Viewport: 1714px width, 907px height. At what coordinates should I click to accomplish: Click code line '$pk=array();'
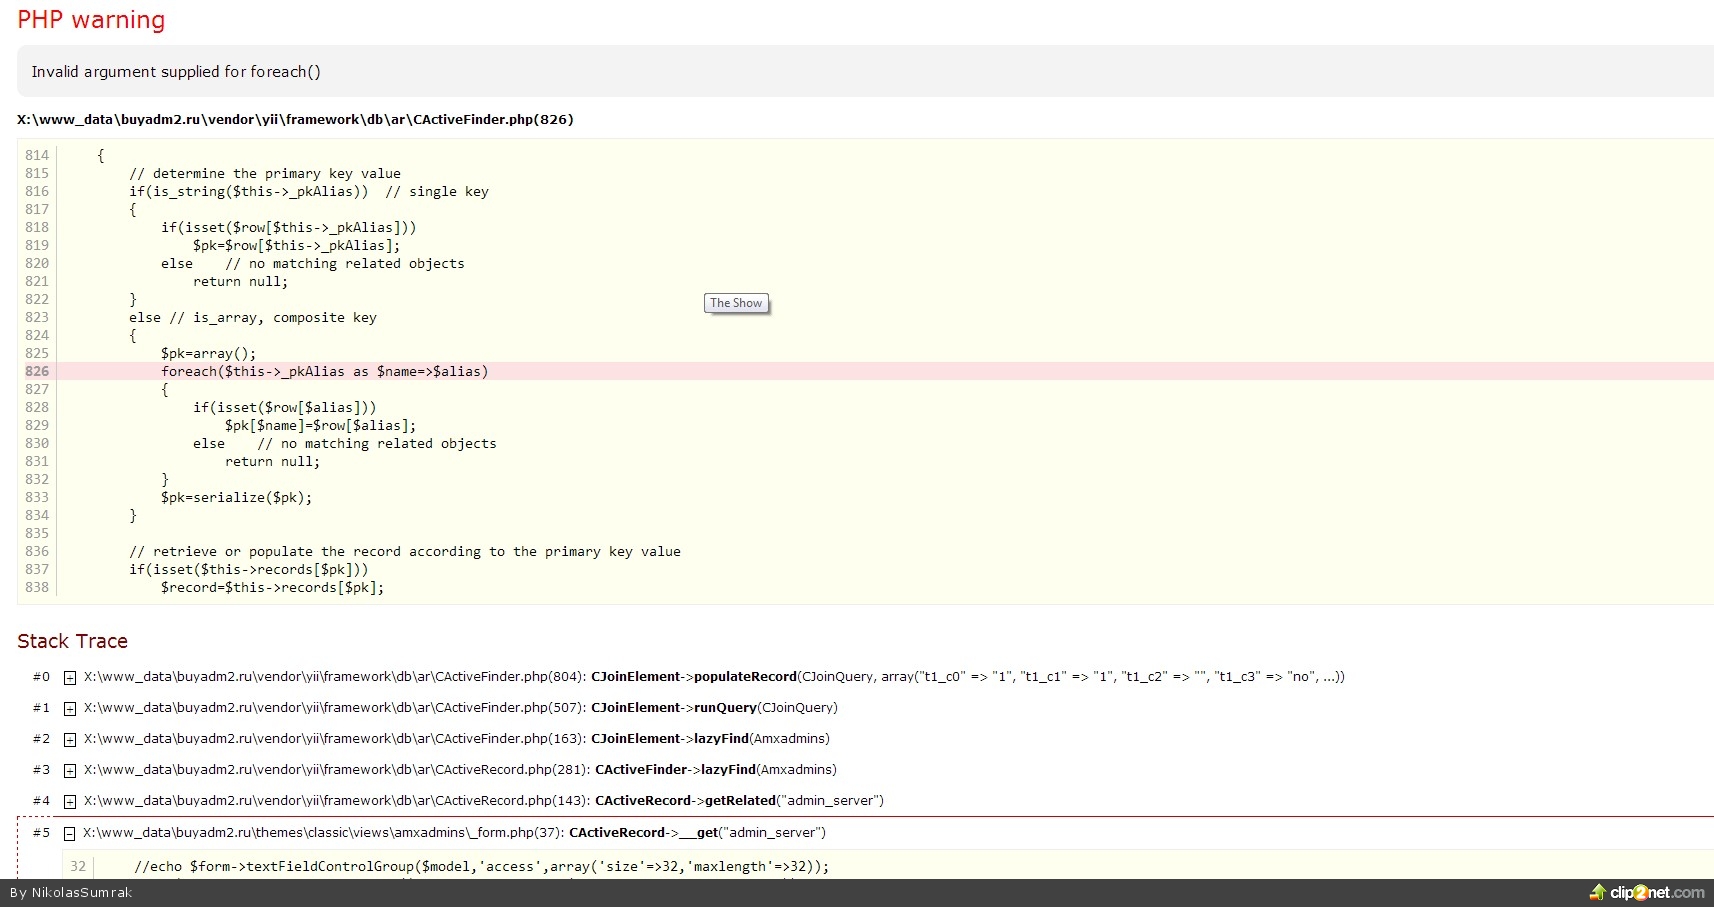[x=209, y=353]
